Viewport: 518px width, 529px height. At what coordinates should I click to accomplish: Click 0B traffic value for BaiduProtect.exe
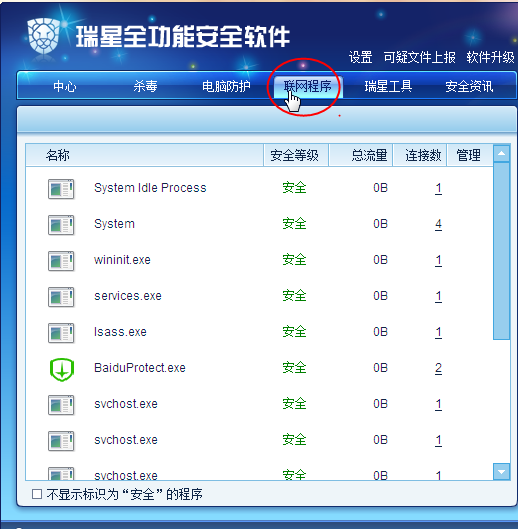(x=380, y=368)
